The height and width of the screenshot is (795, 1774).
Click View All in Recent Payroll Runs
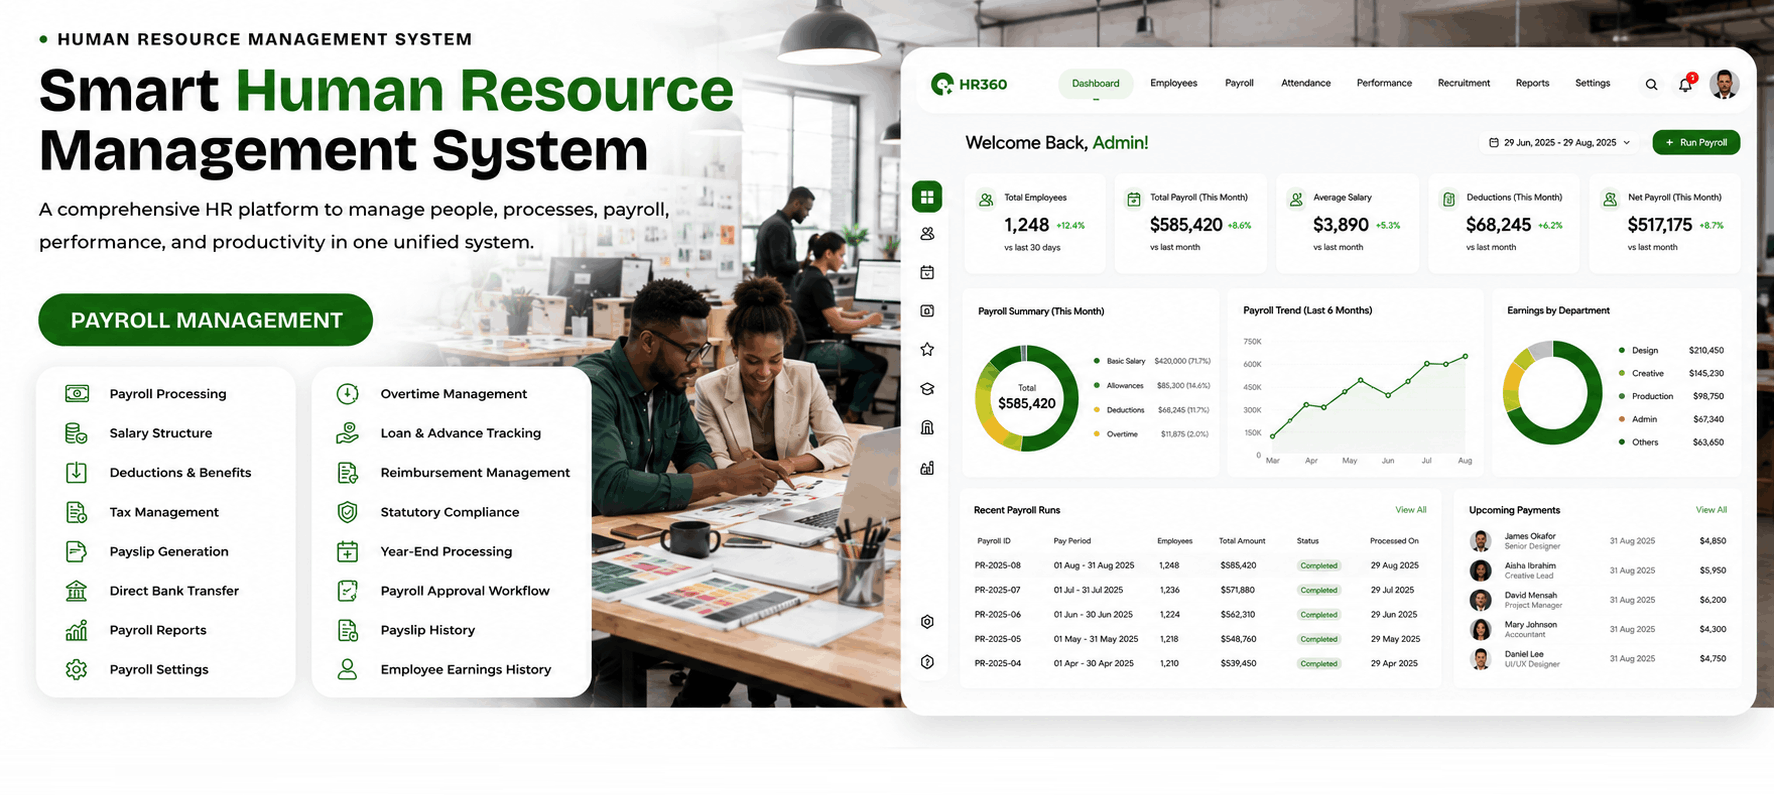[x=1410, y=510]
